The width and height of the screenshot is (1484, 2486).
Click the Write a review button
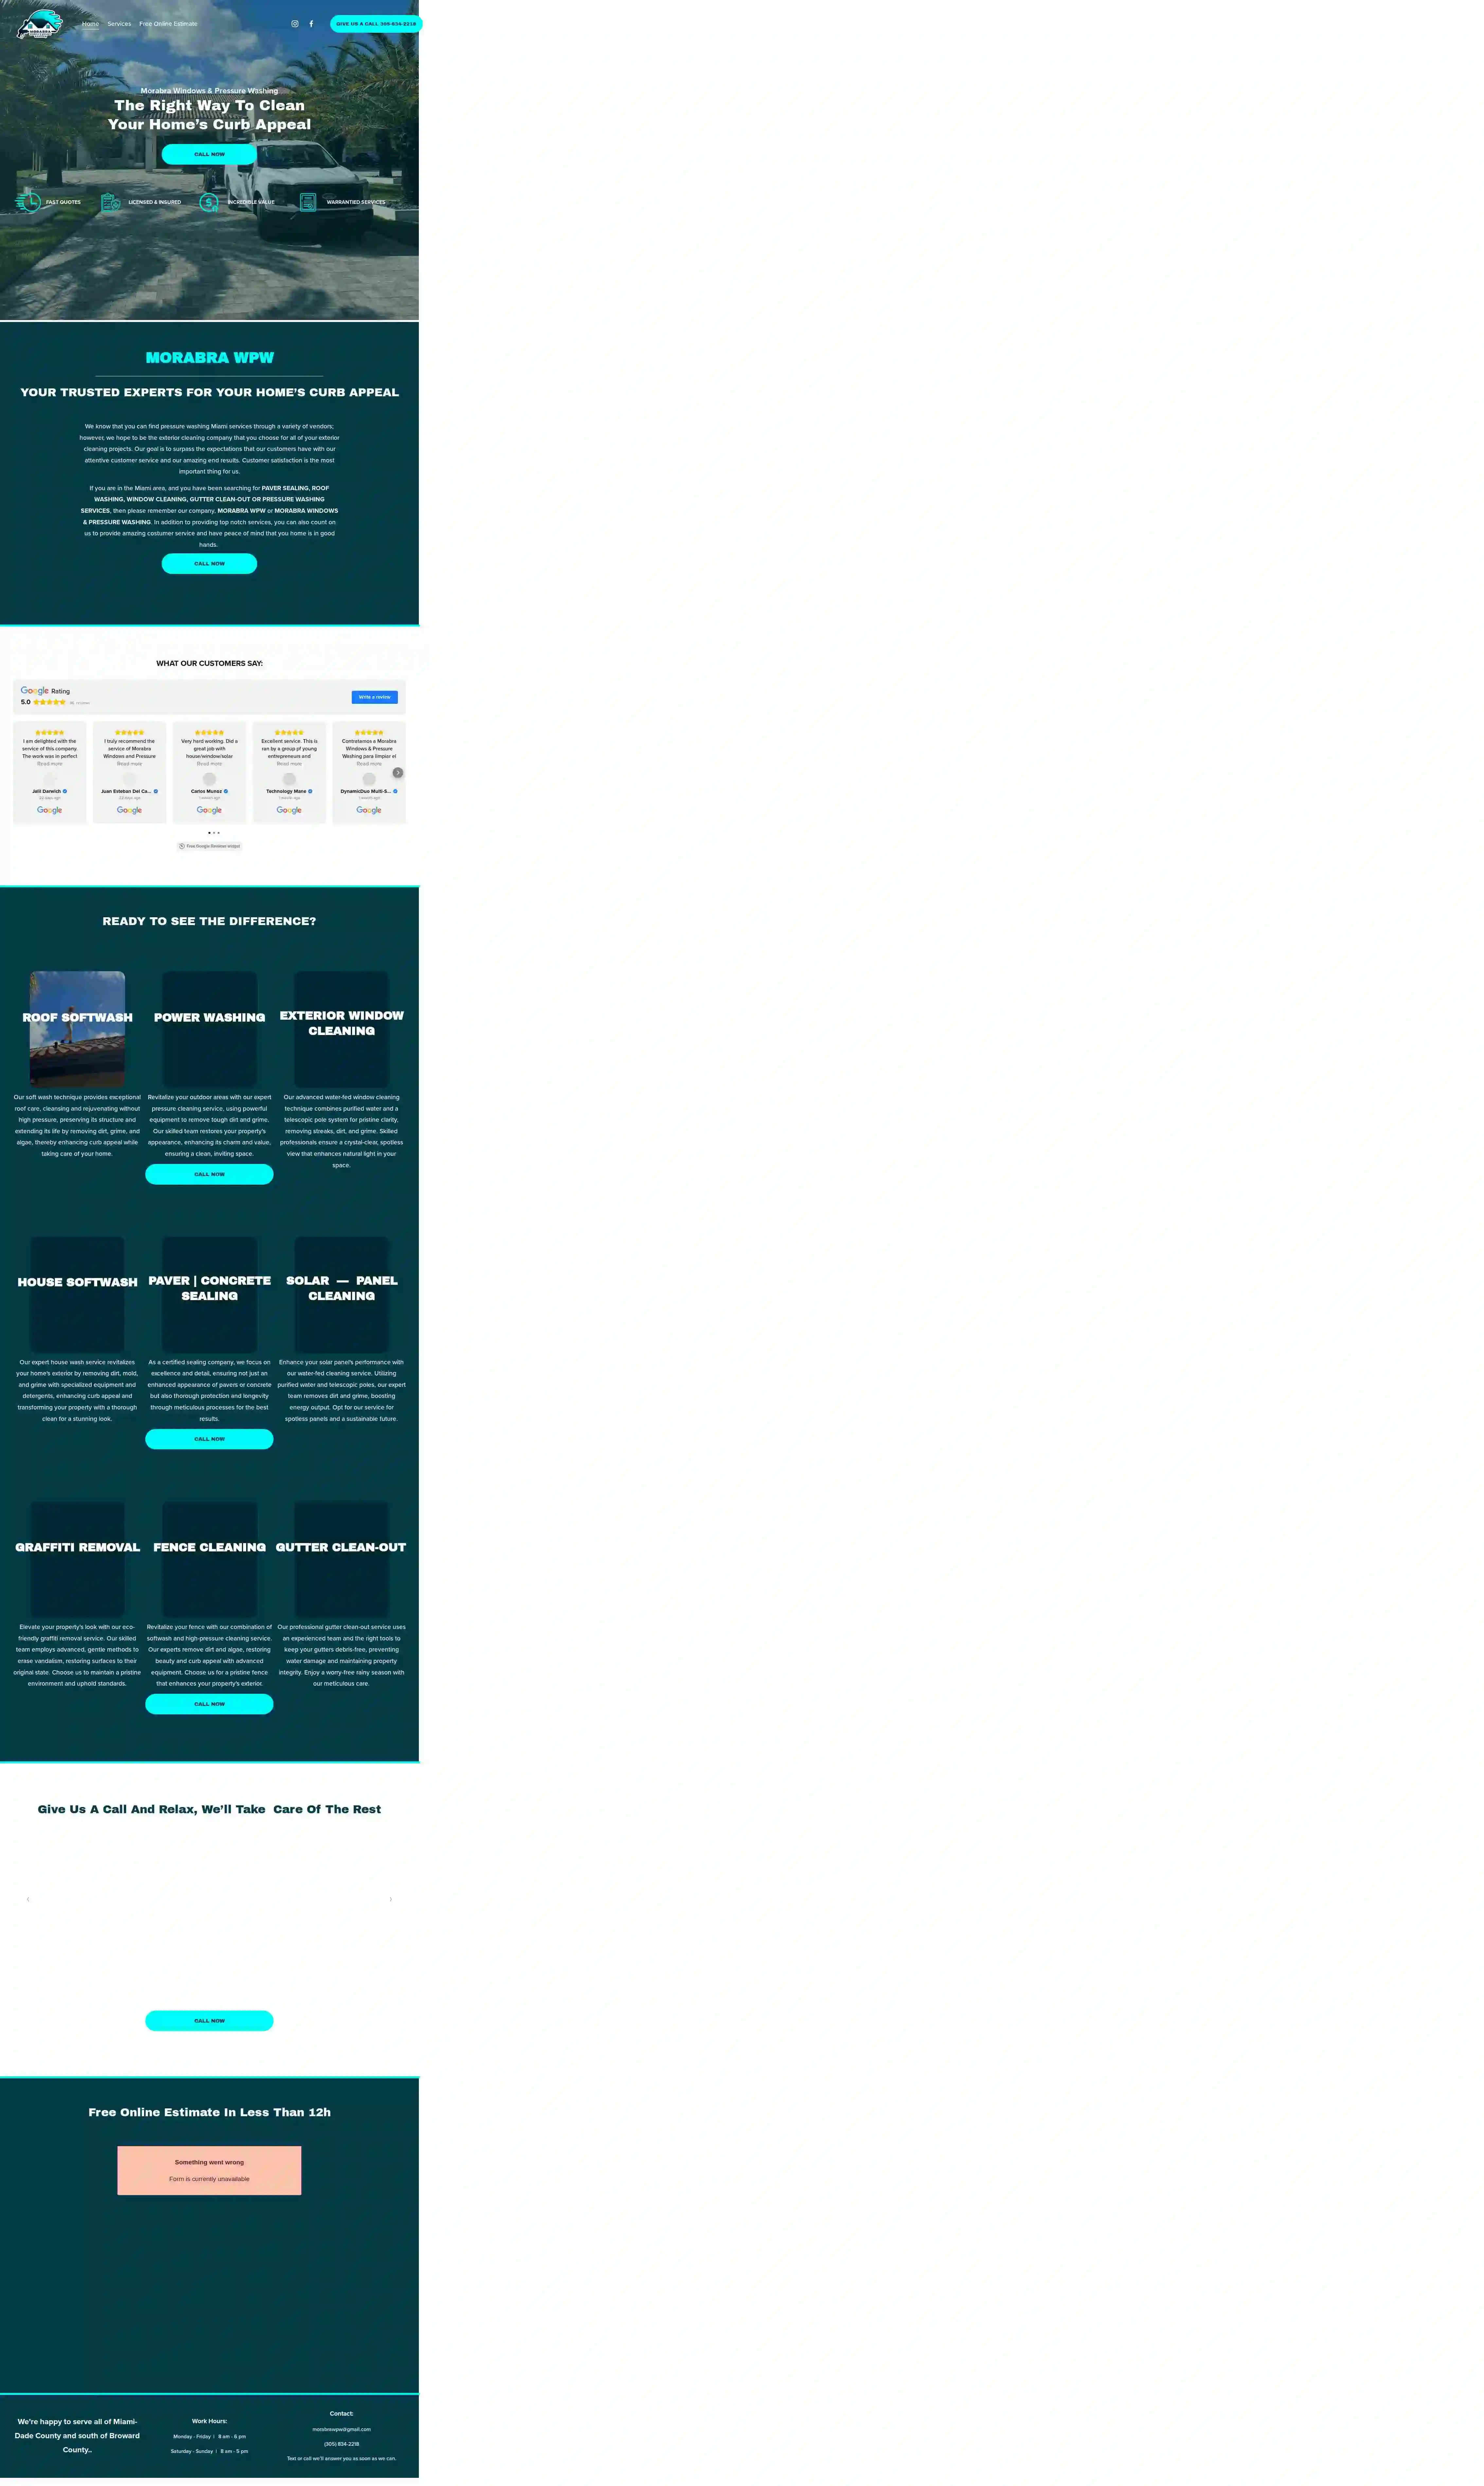[375, 697]
